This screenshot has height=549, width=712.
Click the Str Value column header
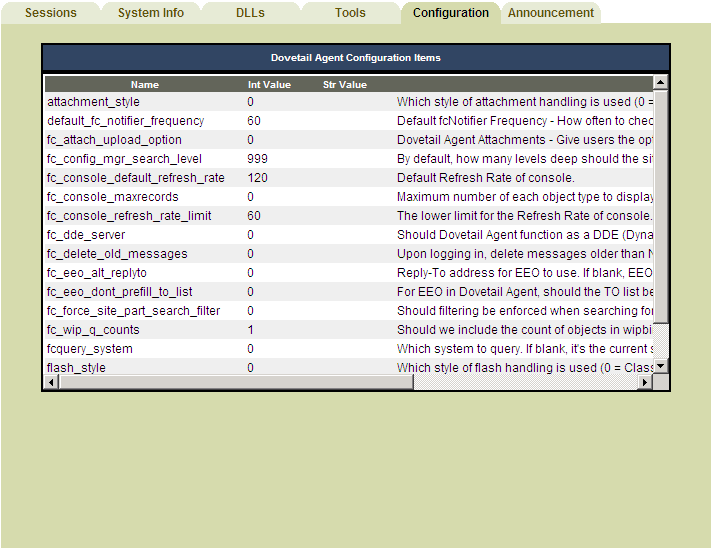(345, 84)
